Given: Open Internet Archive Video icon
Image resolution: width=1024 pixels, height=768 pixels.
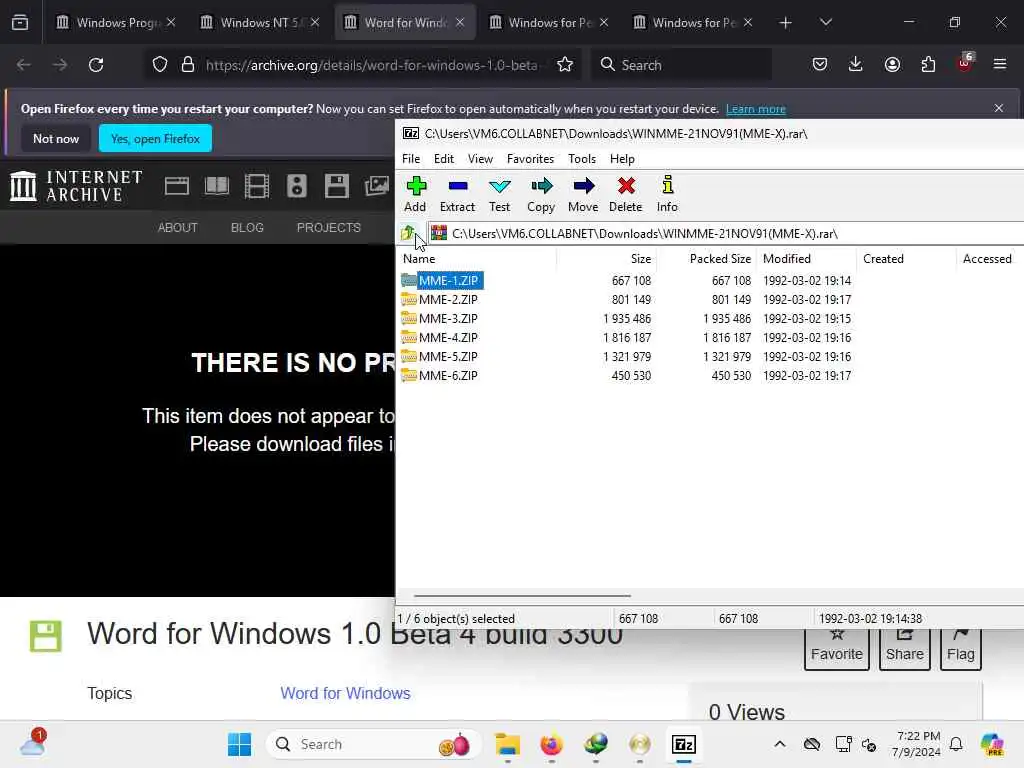Looking at the screenshot, I should 257,186.
